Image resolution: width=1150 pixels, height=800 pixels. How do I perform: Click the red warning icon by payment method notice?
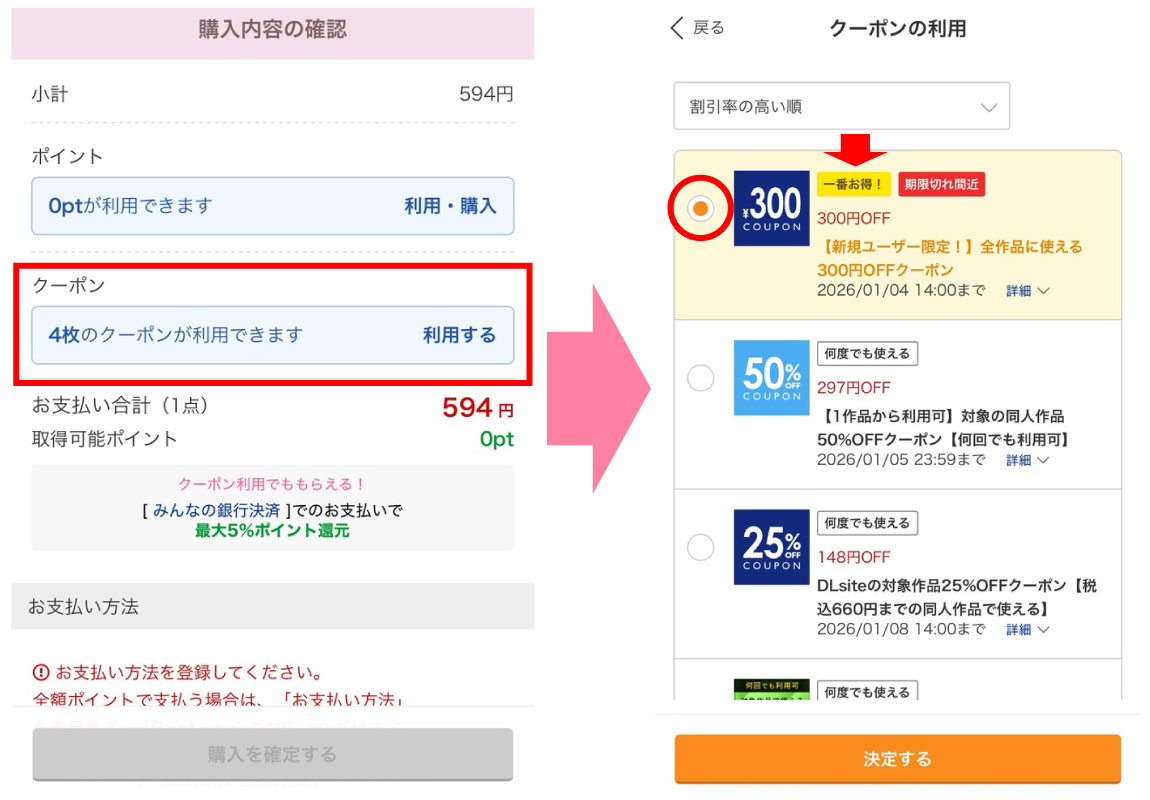coord(41,672)
